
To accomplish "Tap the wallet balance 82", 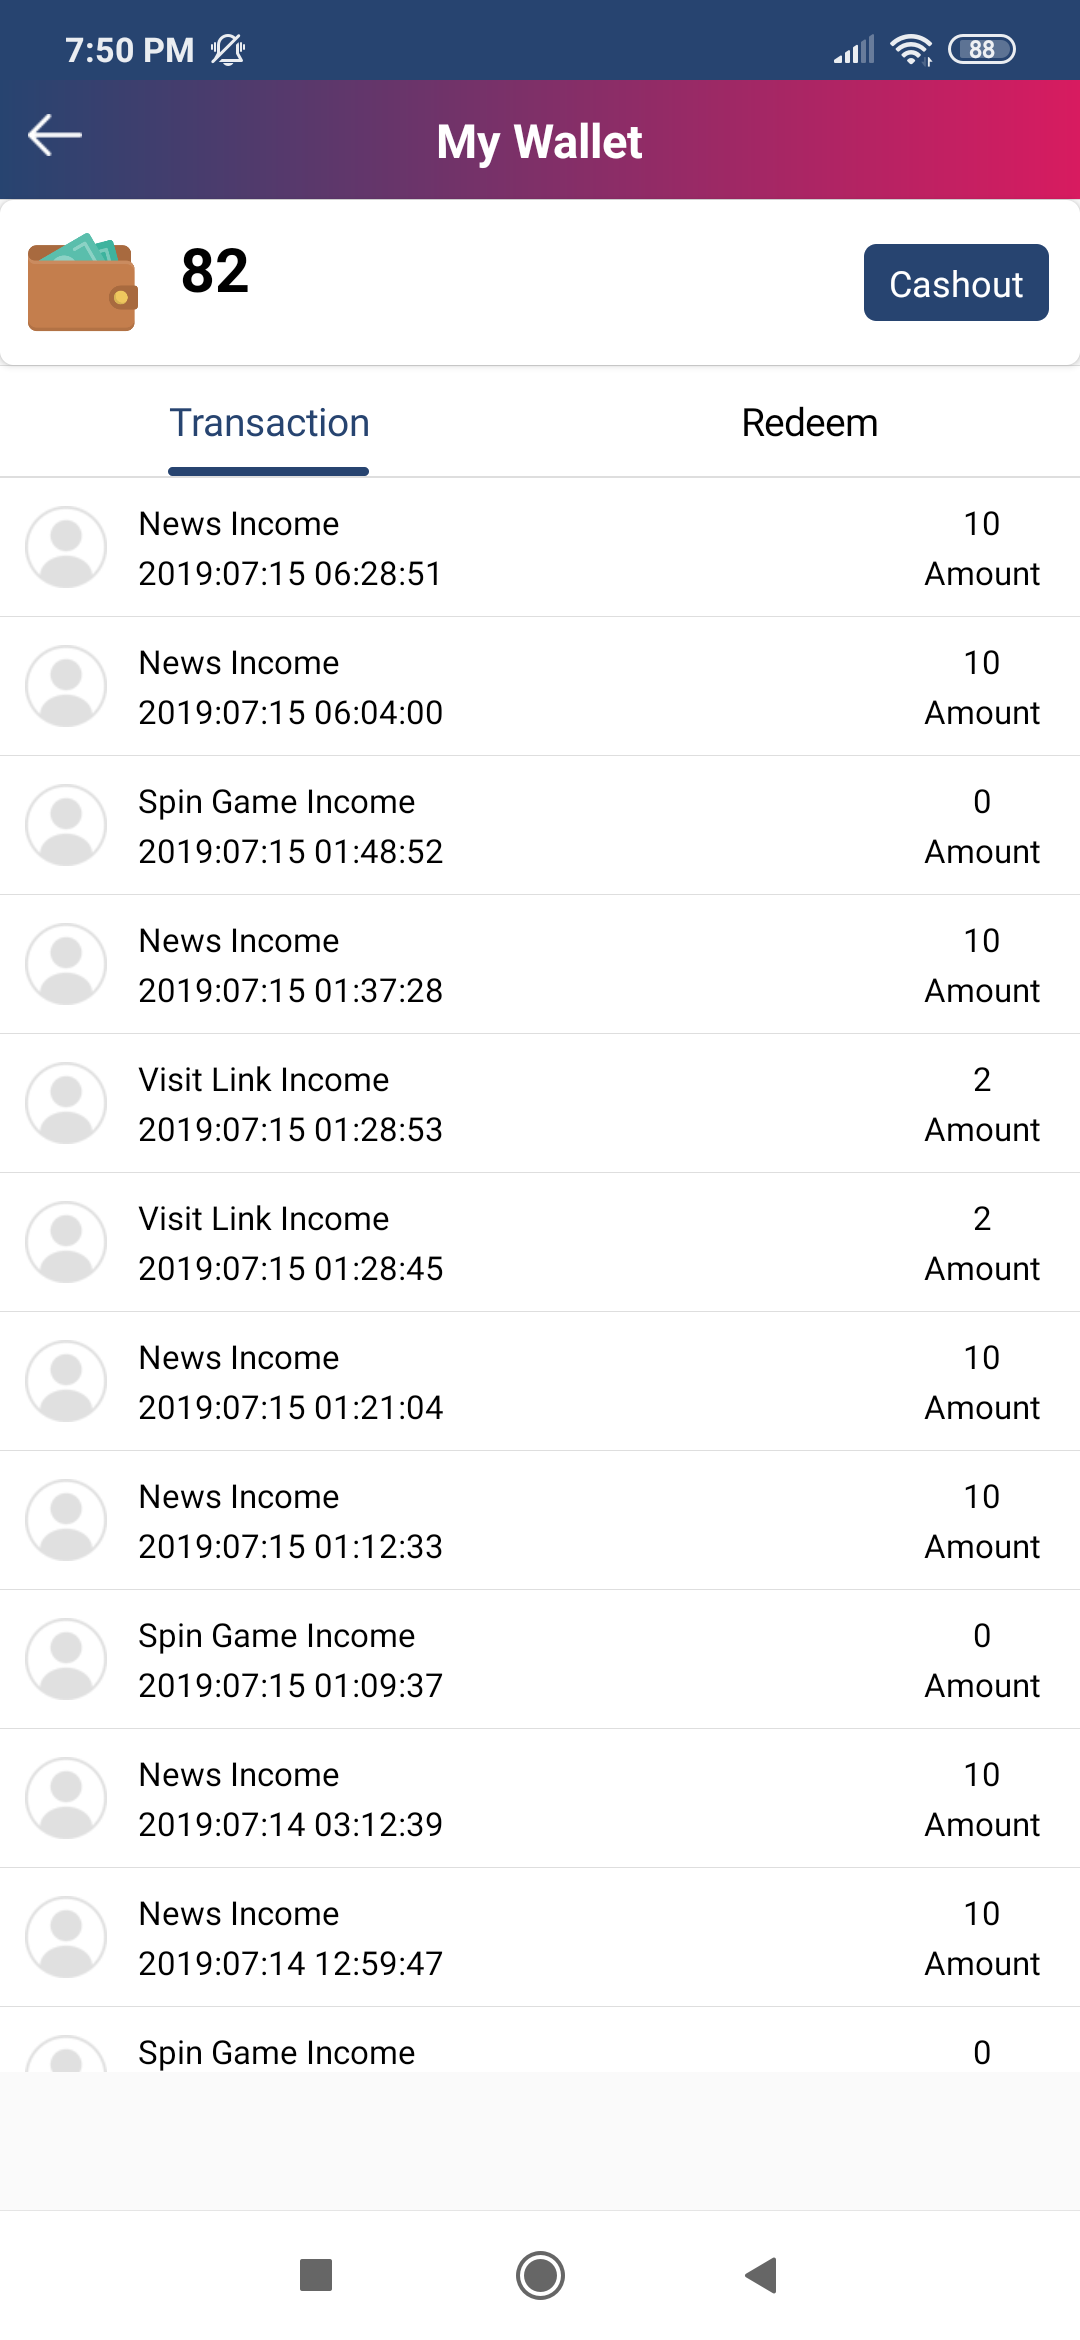I will tap(215, 271).
